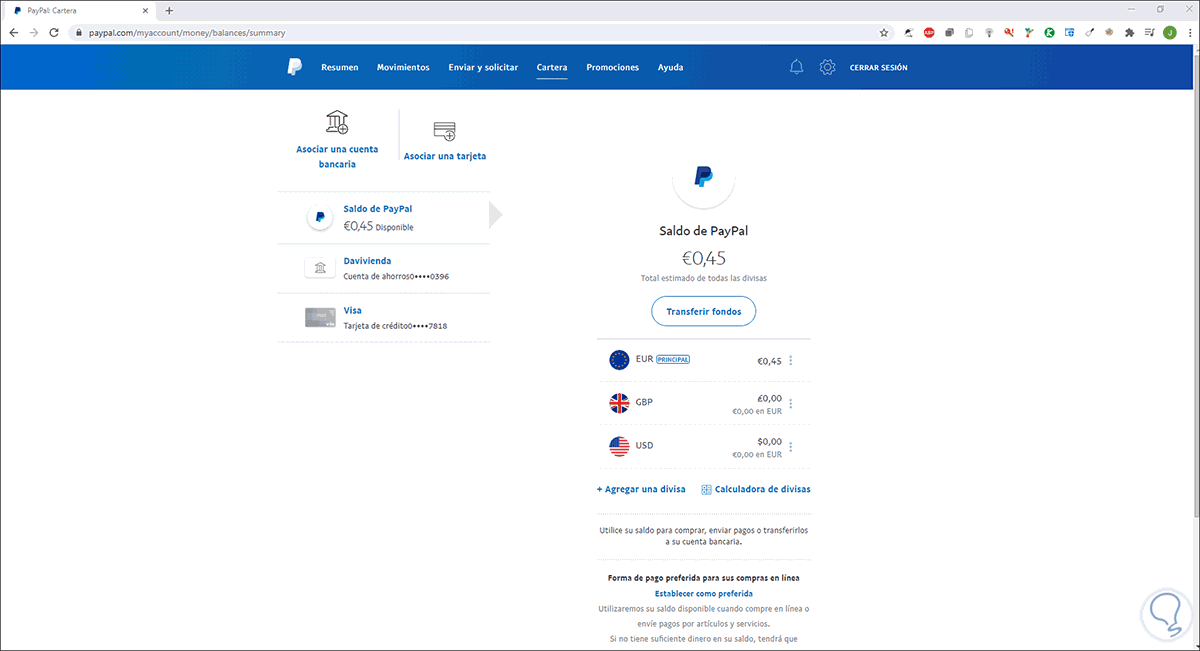Click 'Tarjeta de crédito' number text
The image size is (1200, 651).
[395, 326]
